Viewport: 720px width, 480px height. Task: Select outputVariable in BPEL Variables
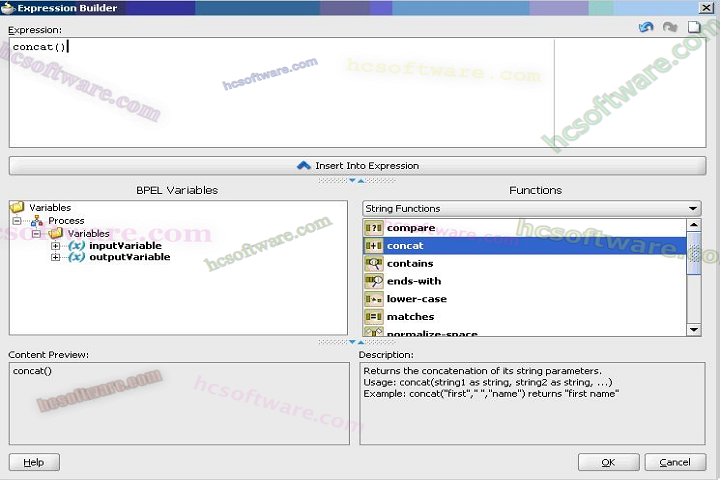(x=130, y=257)
